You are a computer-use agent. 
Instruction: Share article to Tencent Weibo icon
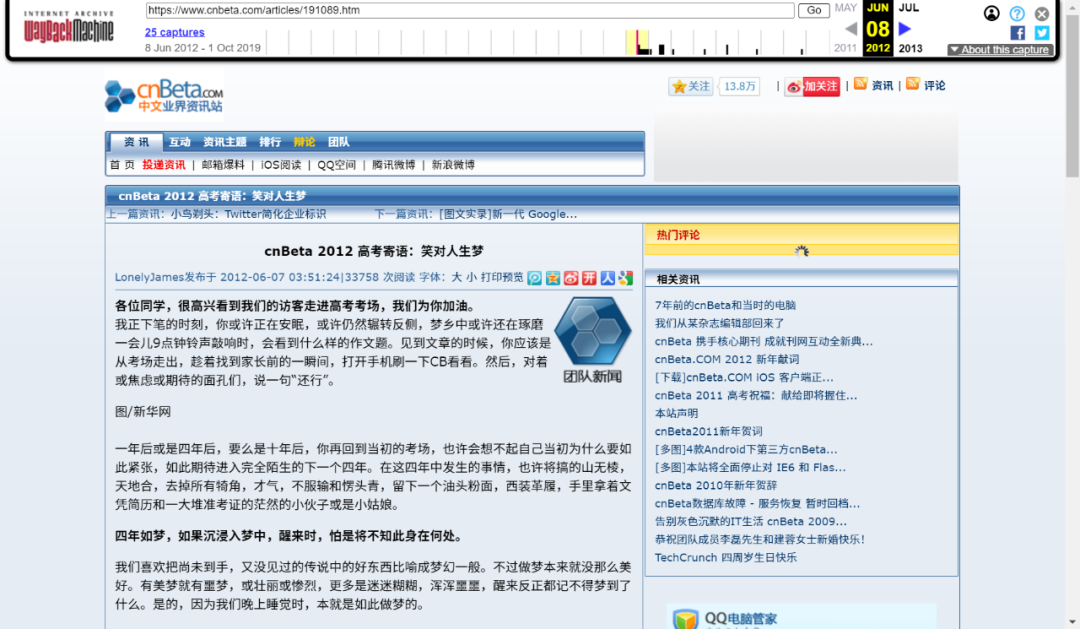535,278
